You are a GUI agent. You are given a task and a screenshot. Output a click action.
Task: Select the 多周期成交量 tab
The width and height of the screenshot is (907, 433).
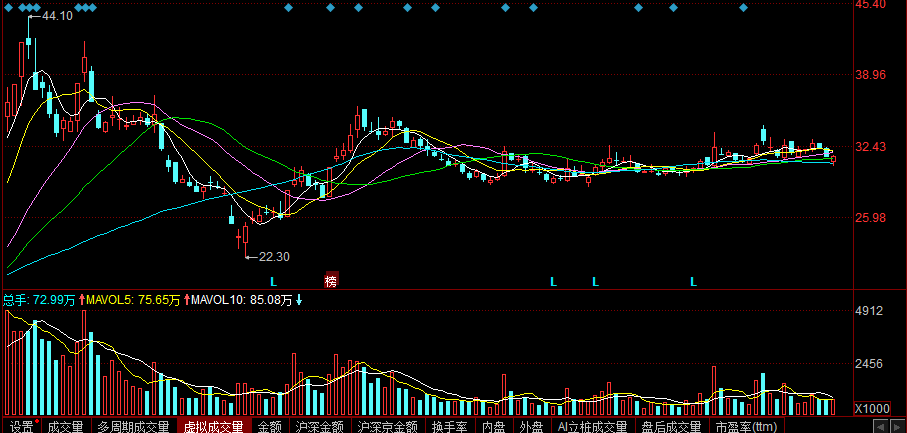click(134, 427)
